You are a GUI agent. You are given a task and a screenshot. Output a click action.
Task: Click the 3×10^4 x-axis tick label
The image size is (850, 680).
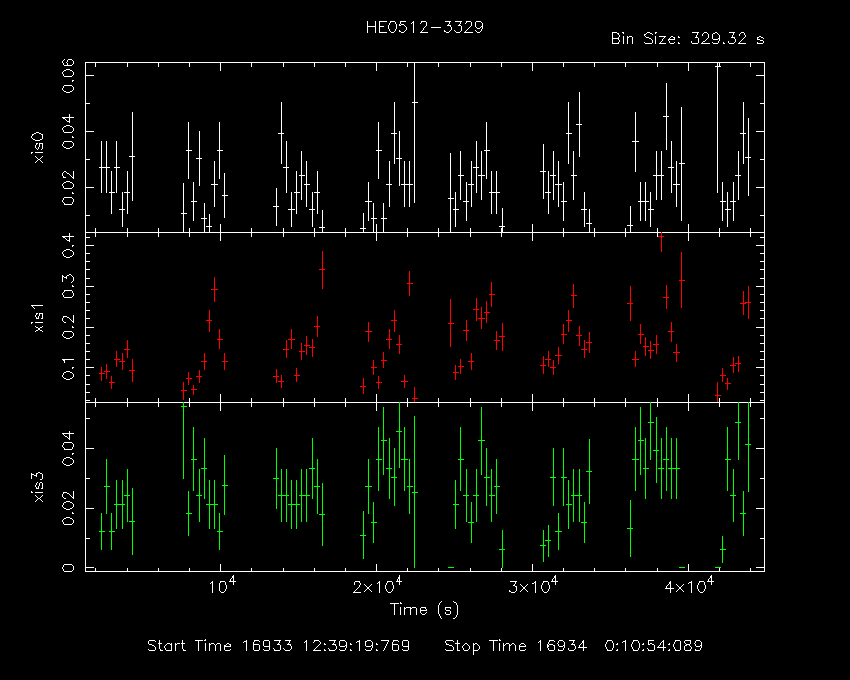pos(533,586)
